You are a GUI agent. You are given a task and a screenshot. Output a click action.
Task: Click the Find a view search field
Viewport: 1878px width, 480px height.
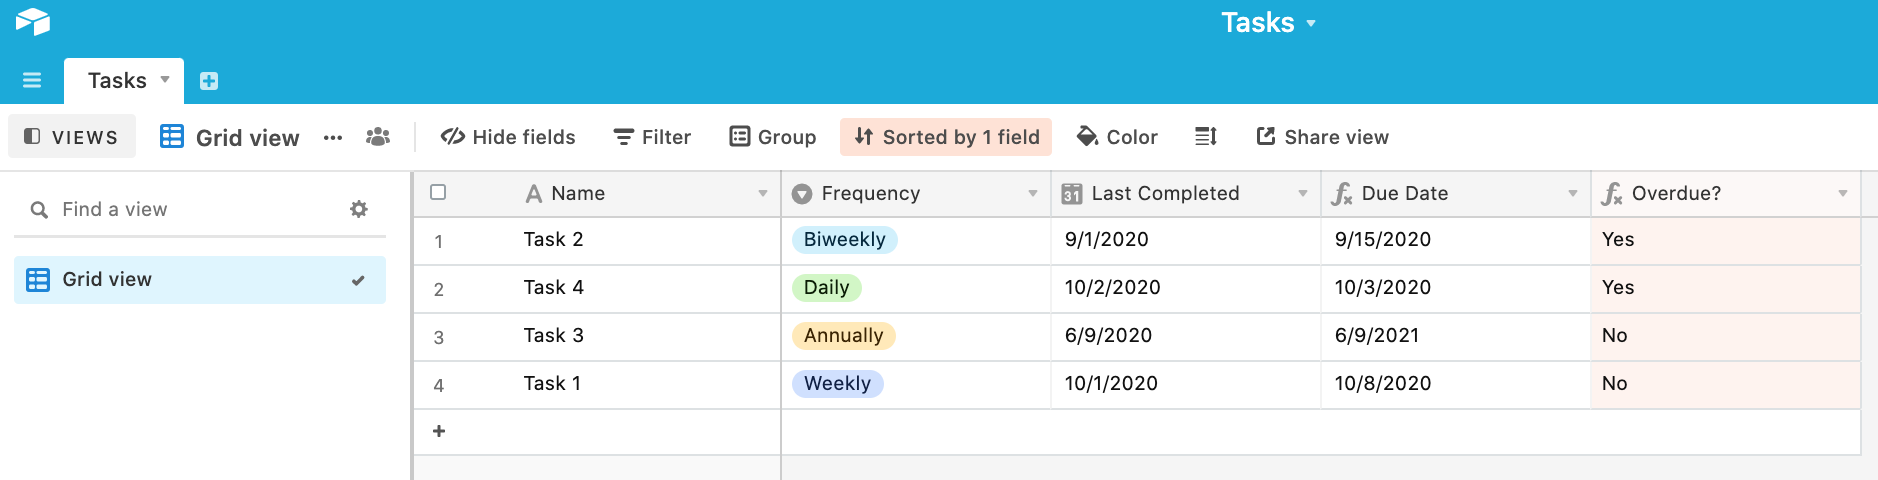point(190,209)
